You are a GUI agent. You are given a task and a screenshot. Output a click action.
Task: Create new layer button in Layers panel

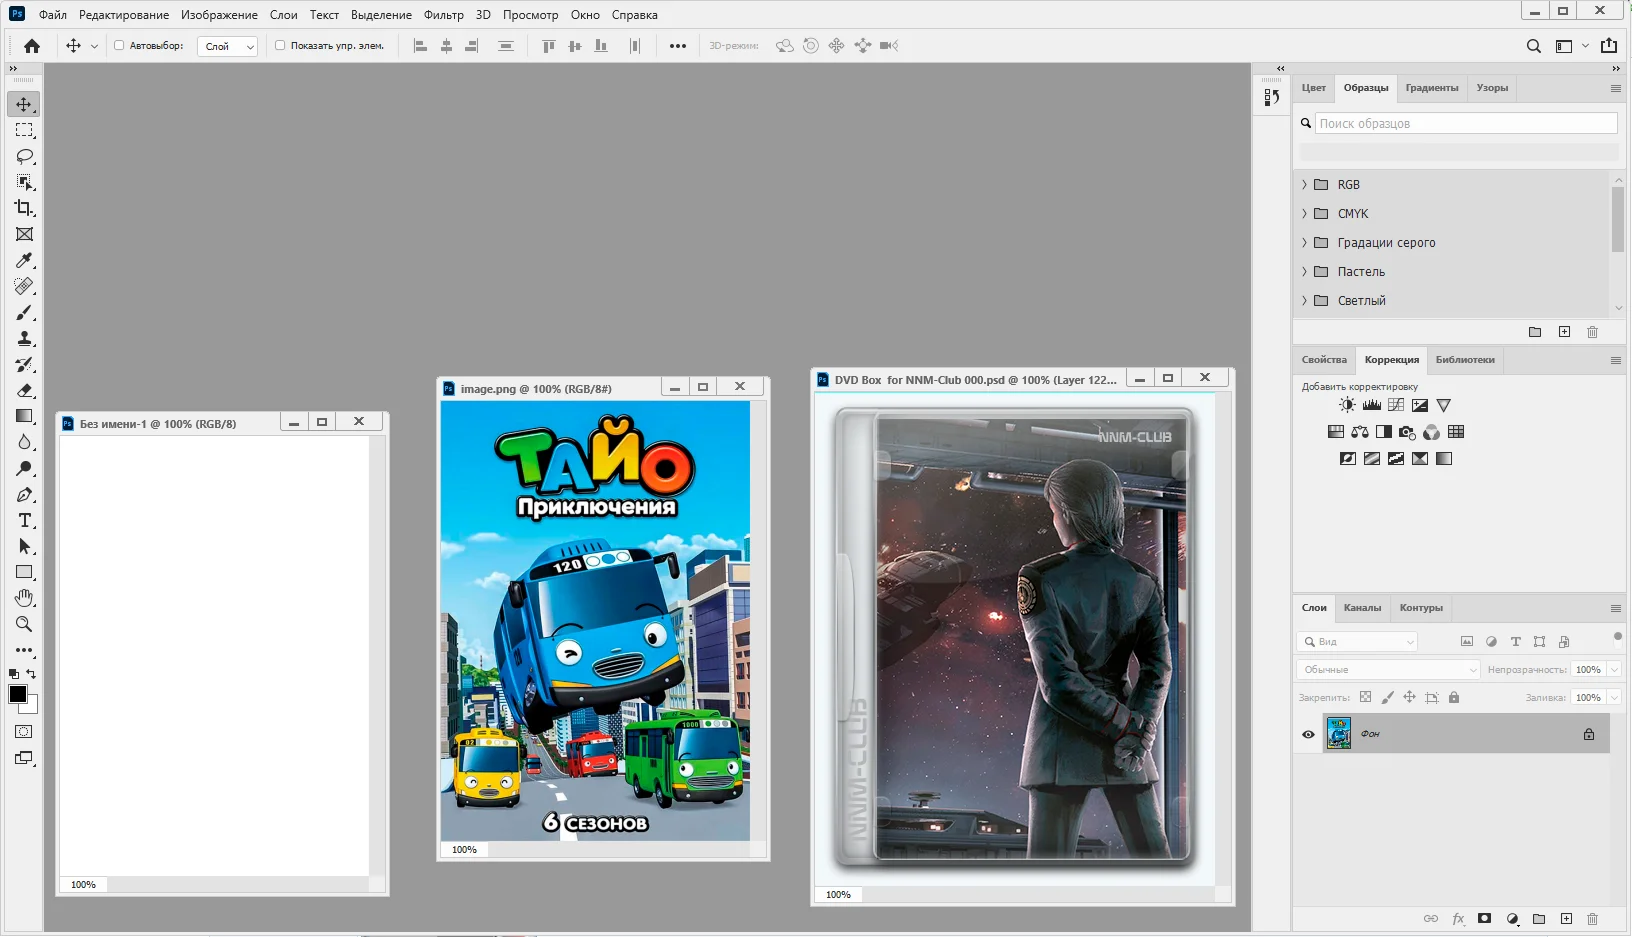coord(1566,919)
